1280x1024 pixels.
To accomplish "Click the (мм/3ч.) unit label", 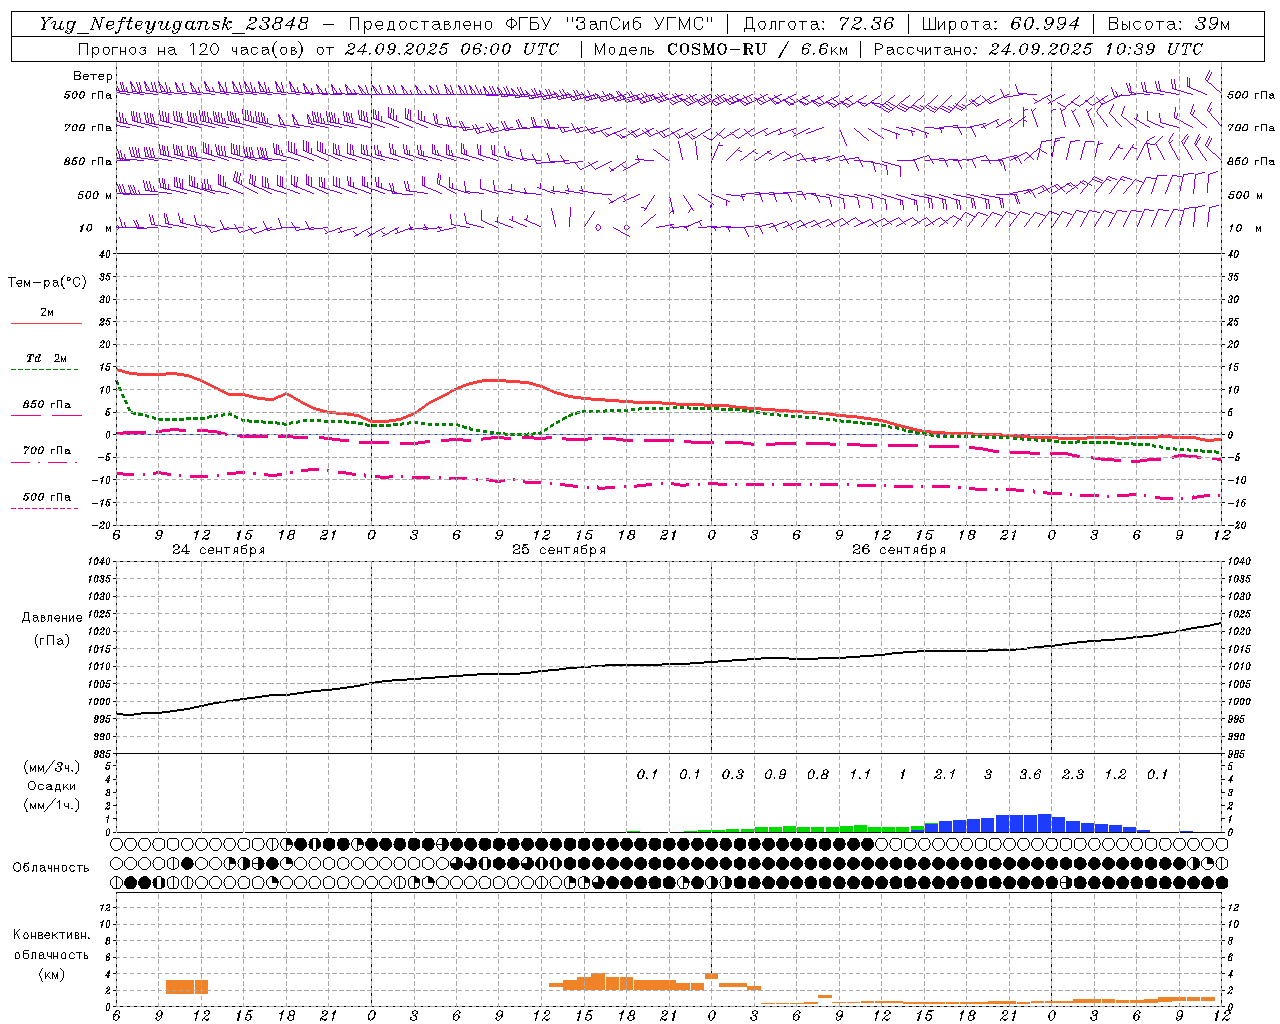I will (51, 767).
